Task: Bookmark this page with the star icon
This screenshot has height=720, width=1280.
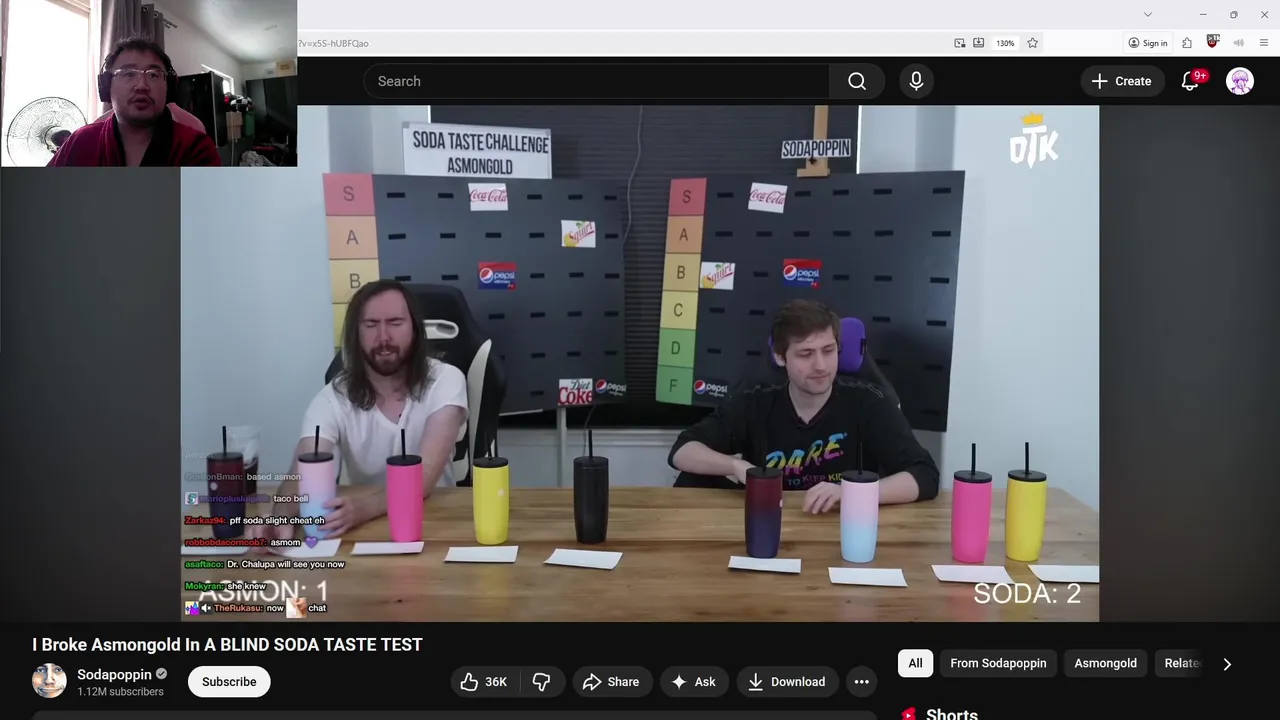Action: click(x=1032, y=43)
